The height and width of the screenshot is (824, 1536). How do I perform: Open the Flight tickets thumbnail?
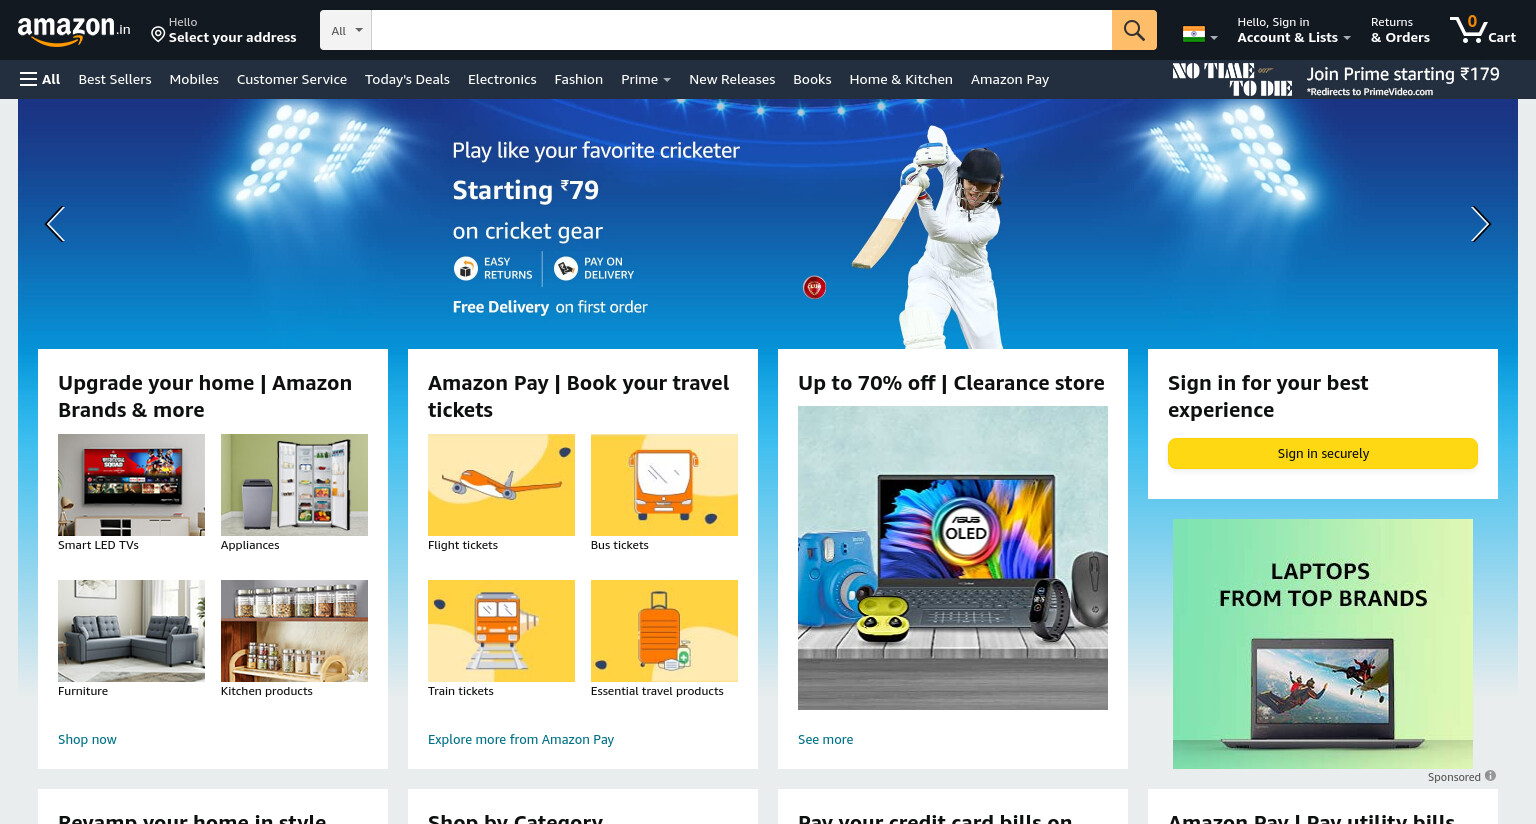(x=501, y=485)
